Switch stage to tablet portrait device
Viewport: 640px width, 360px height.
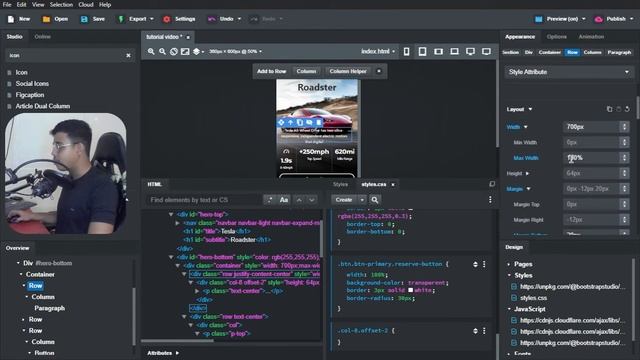point(422,51)
